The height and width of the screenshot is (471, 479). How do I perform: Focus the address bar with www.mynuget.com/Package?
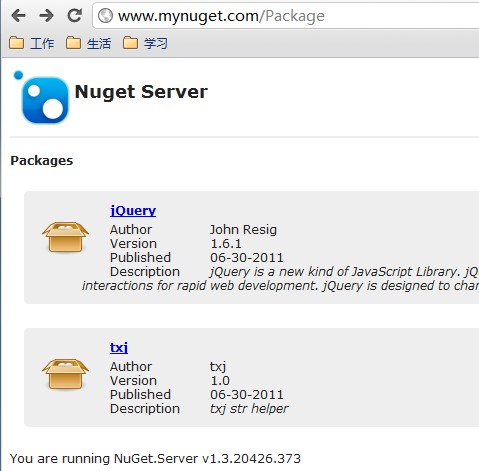coord(286,16)
